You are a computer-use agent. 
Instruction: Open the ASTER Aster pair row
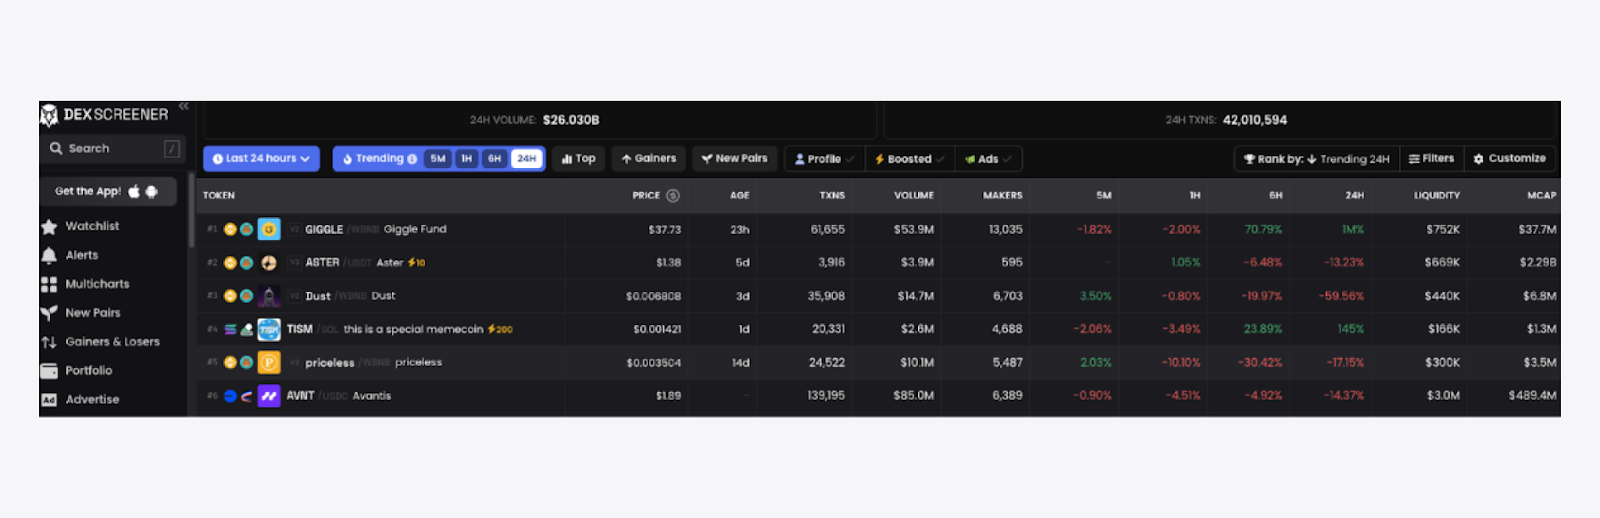878,263
